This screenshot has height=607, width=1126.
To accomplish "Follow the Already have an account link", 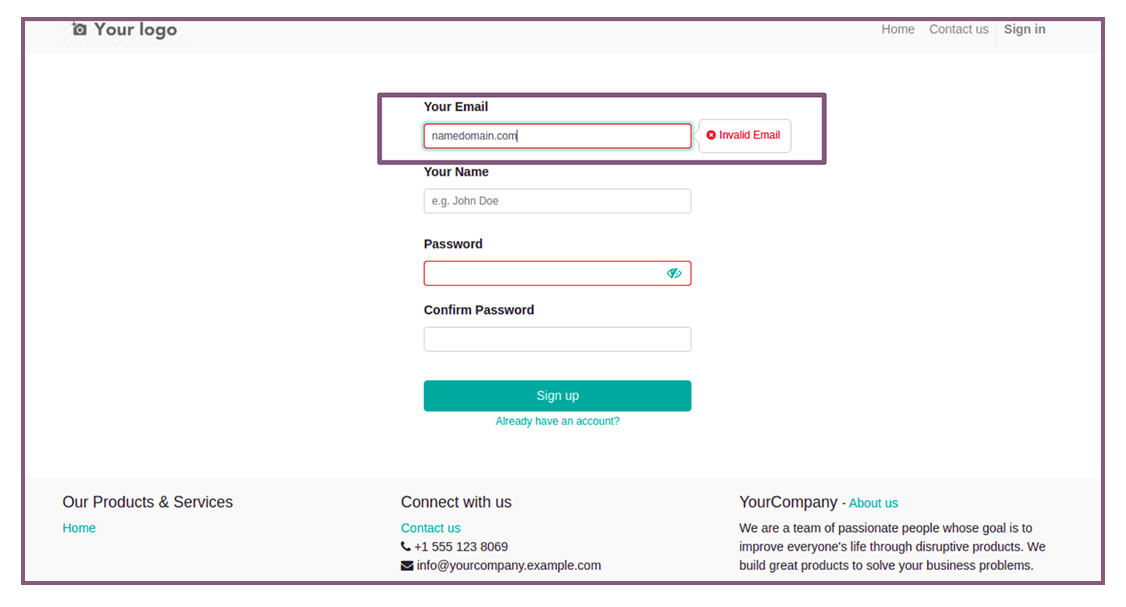I will tap(557, 421).
